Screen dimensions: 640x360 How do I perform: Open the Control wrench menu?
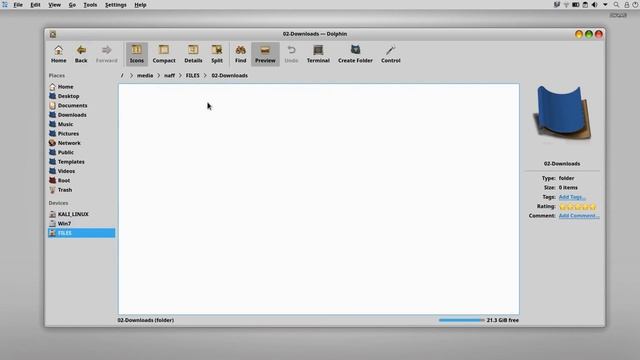[391, 54]
